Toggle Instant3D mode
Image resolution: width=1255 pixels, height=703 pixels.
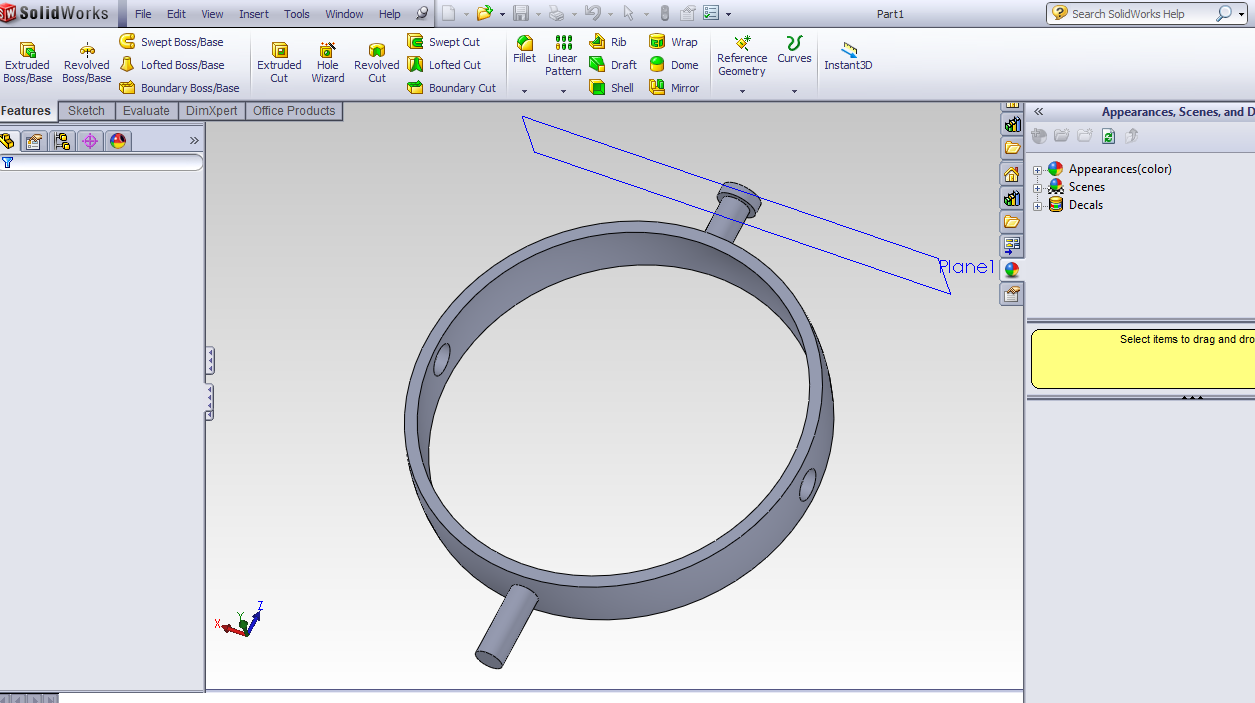[848, 56]
